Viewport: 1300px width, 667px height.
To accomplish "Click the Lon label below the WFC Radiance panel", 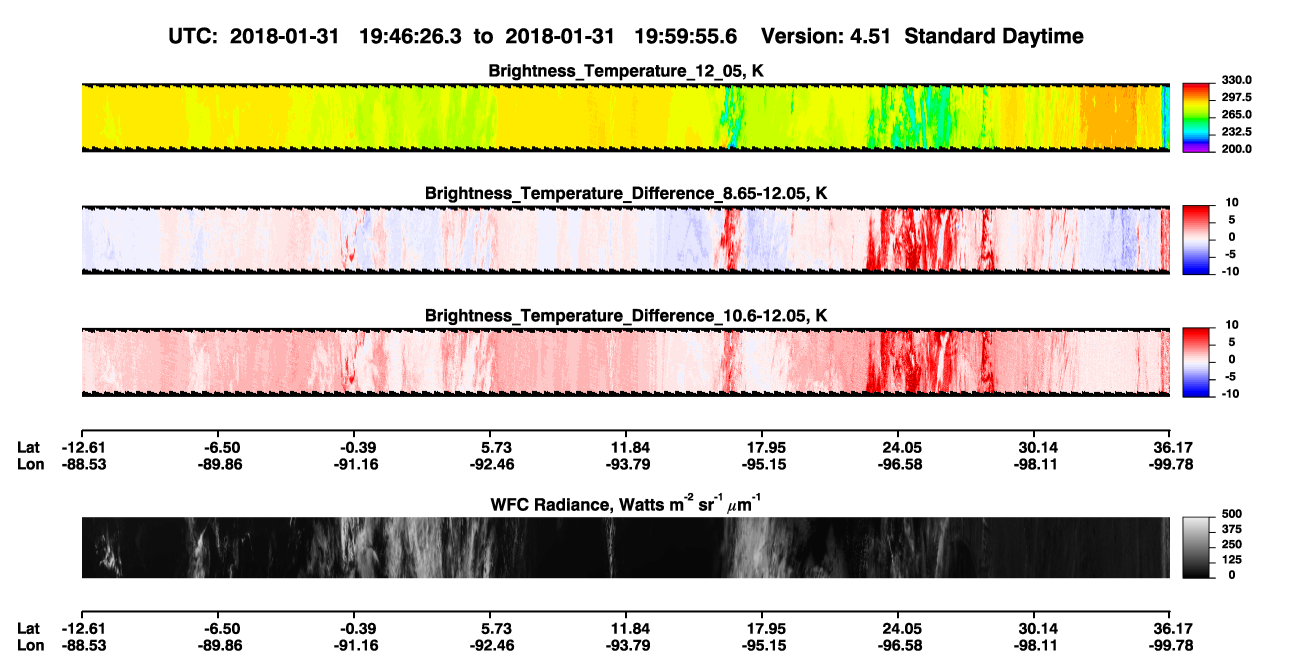I will (30, 645).
